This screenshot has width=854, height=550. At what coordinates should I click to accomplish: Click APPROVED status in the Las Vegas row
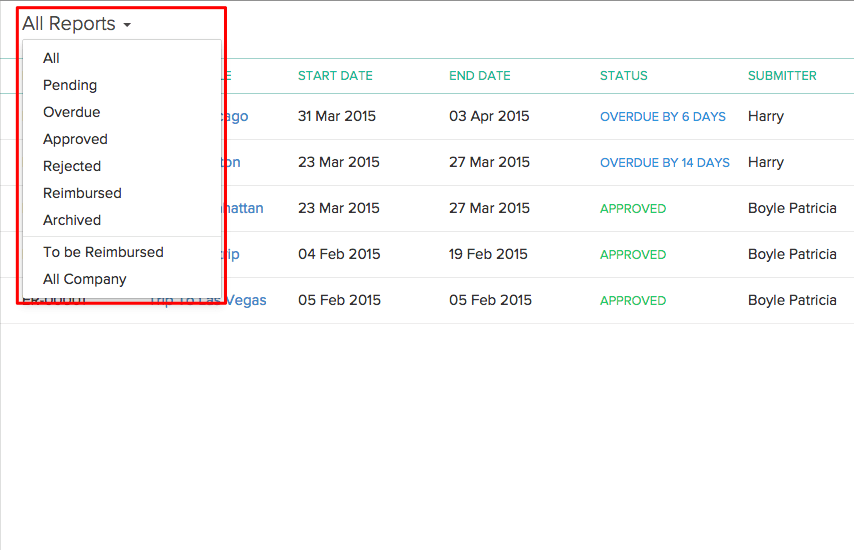click(633, 301)
